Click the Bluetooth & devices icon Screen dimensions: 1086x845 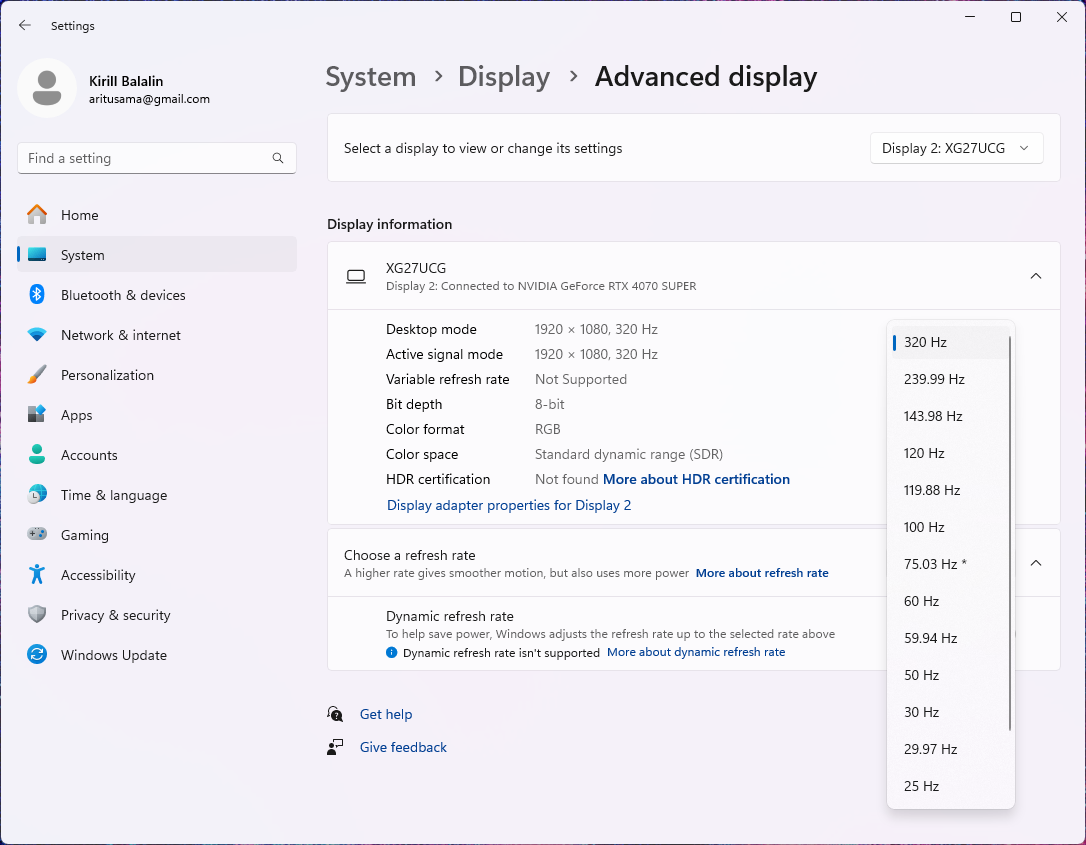[37, 295]
